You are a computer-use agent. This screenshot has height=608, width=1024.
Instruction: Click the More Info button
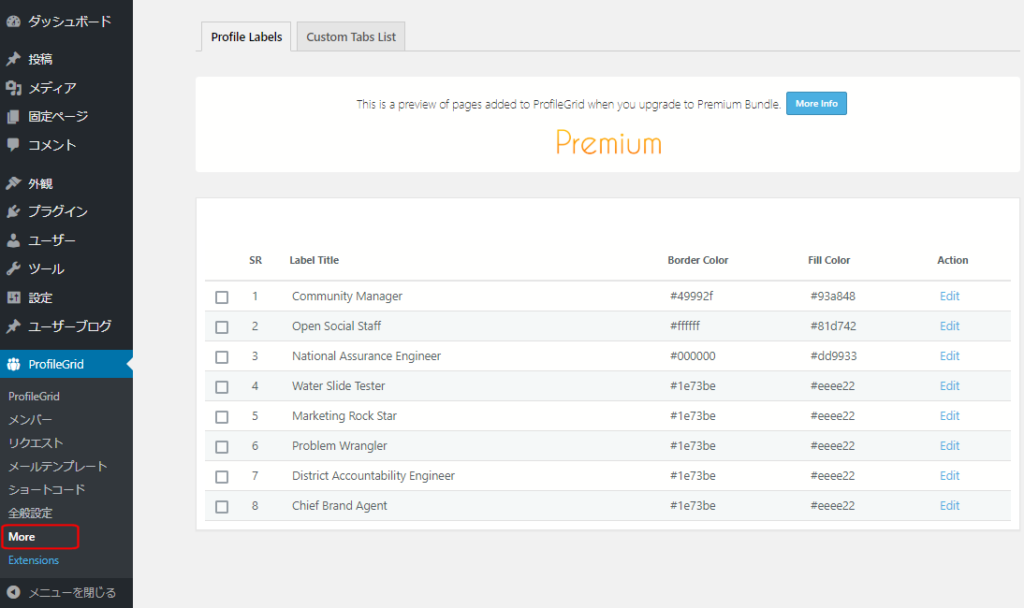[816, 104]
